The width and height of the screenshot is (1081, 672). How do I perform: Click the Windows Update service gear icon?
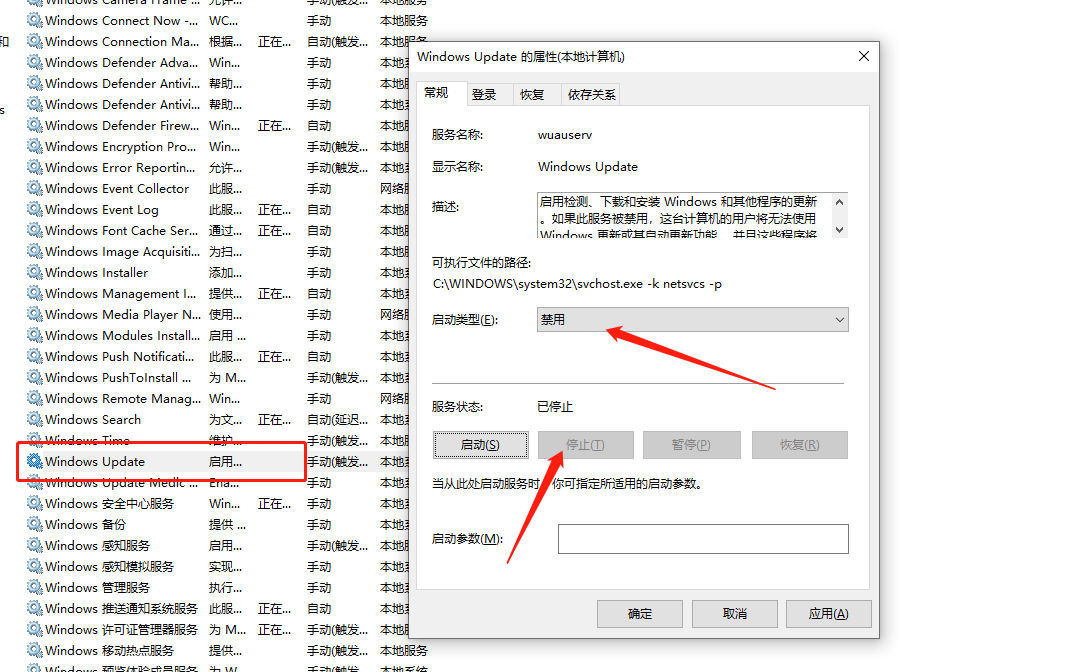(x=33, y=461)
